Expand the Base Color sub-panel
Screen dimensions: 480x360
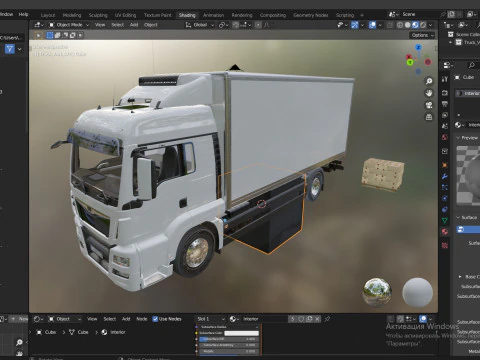coord(460,277)
